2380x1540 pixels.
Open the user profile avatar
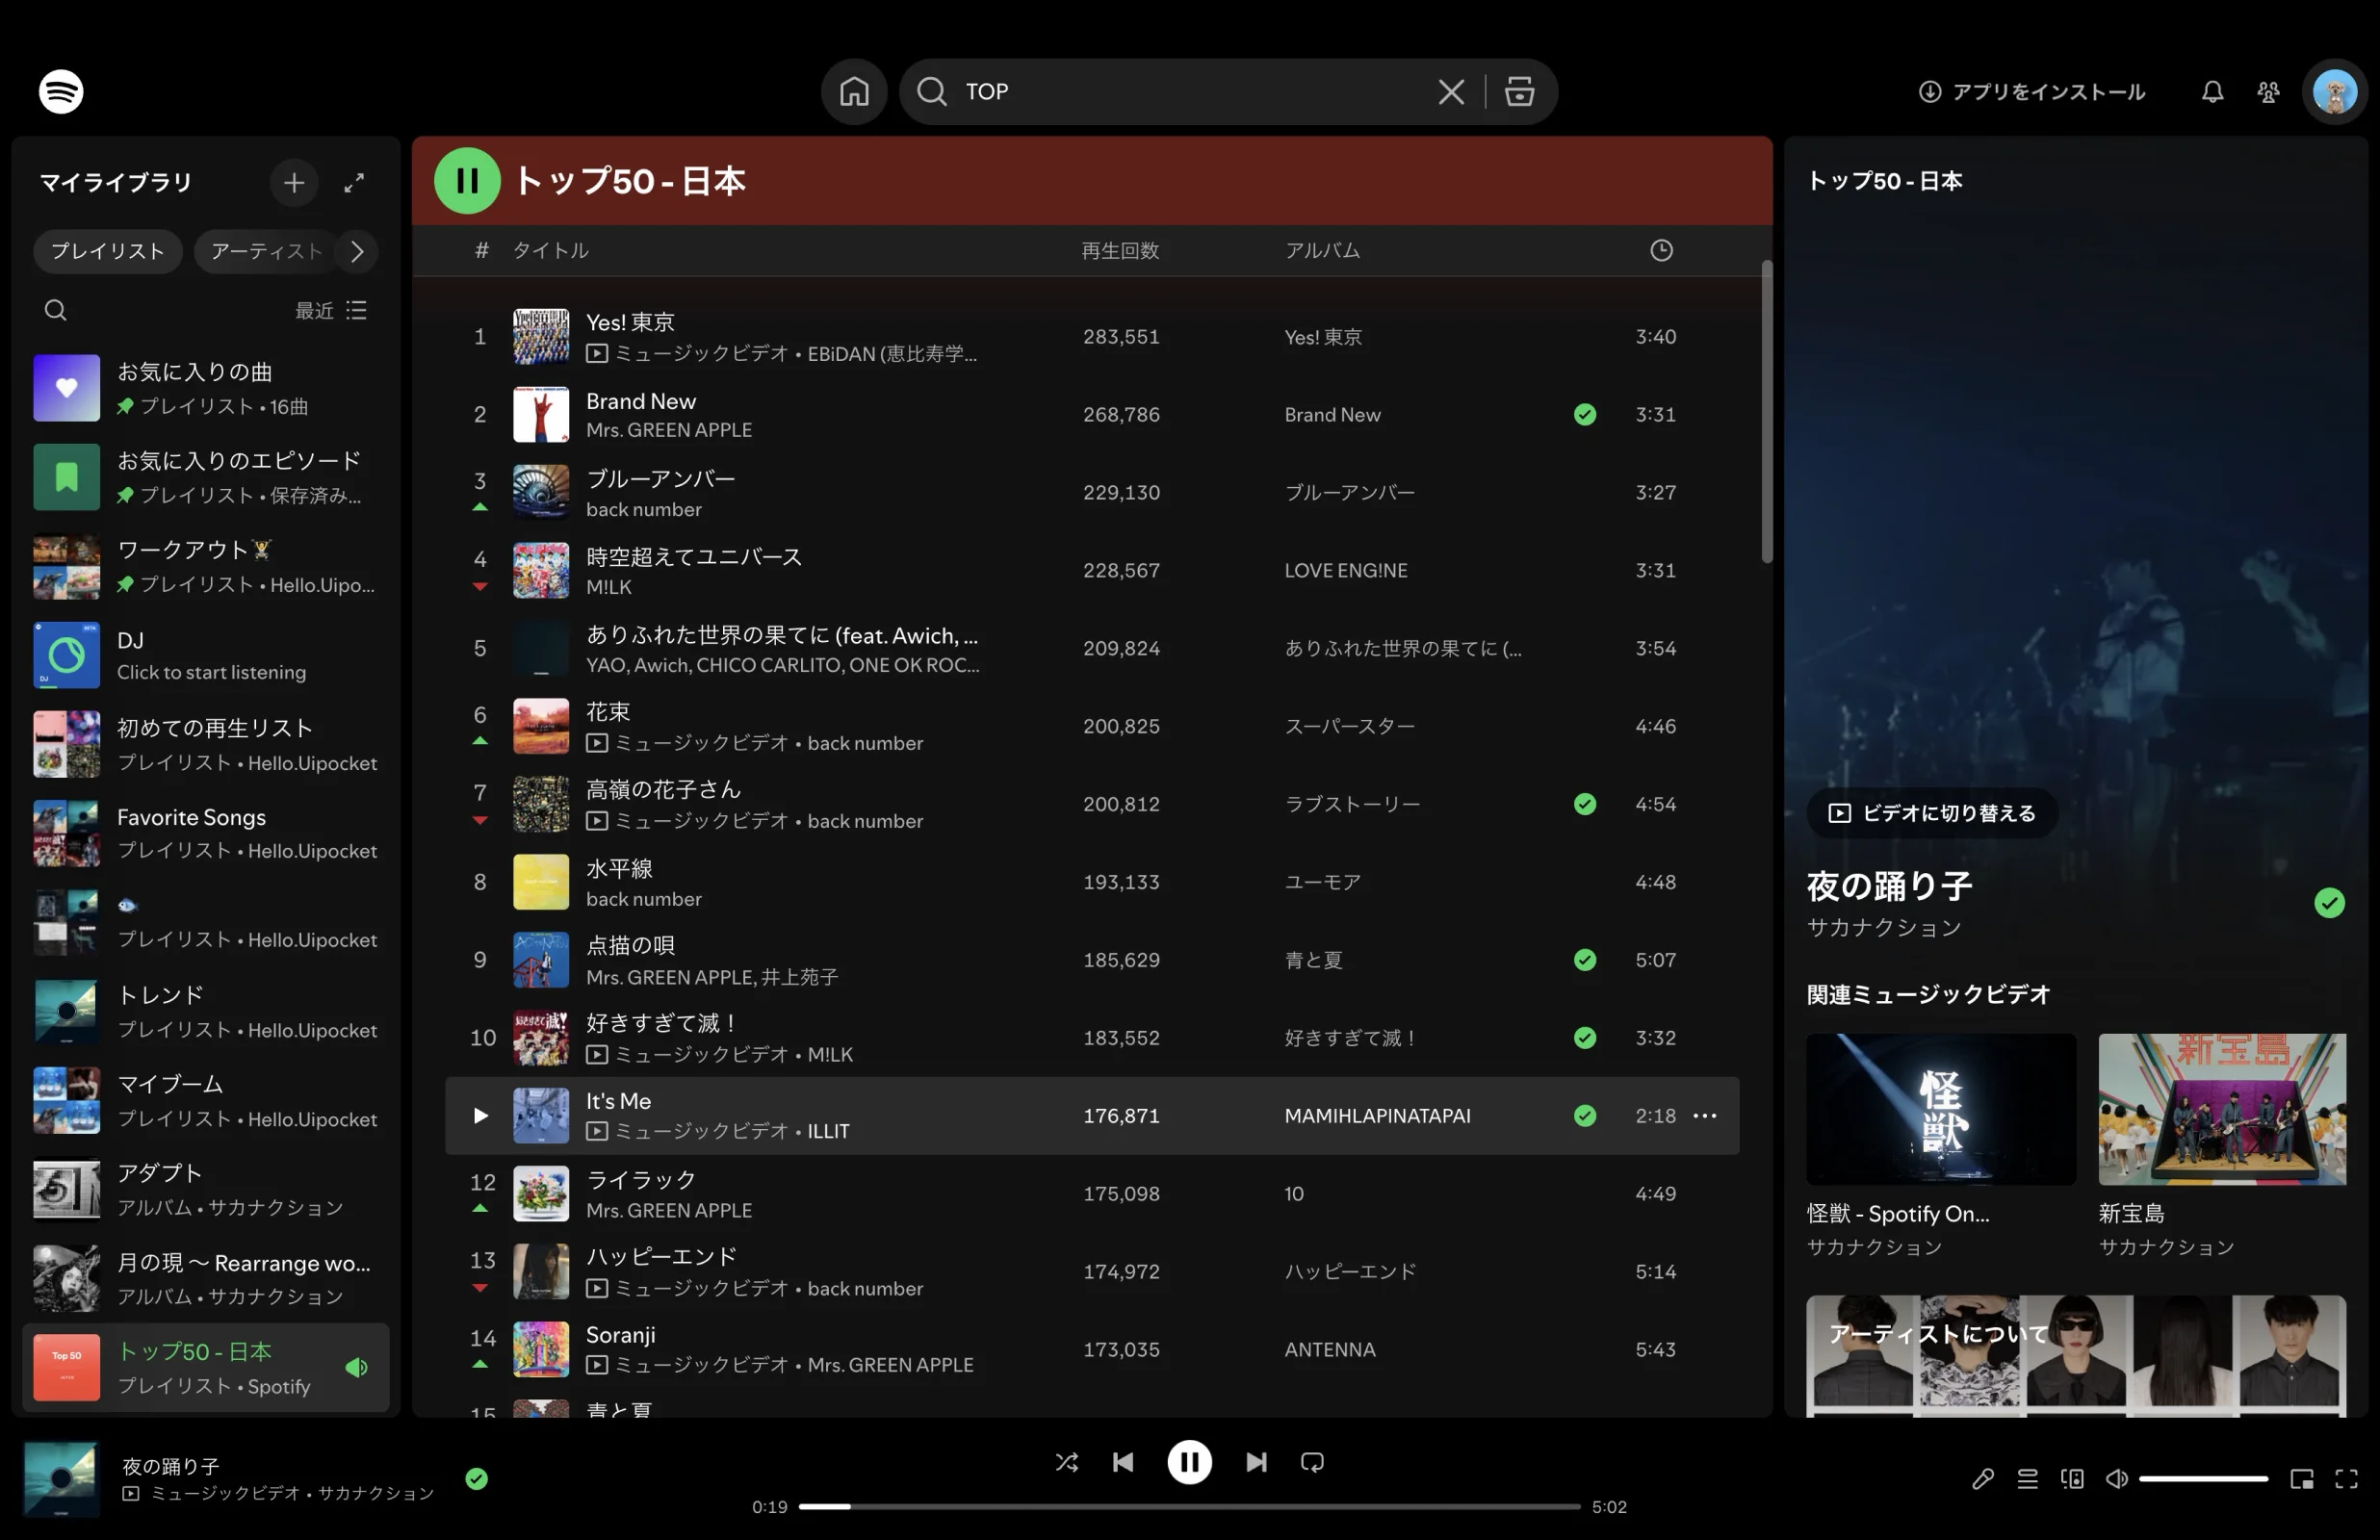(2334, 92)
